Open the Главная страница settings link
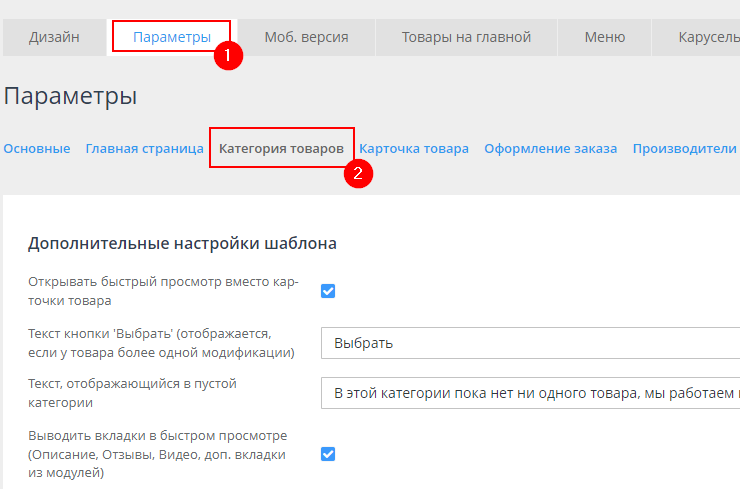Viewport: 740px width, 489px height. pos(145,149)
